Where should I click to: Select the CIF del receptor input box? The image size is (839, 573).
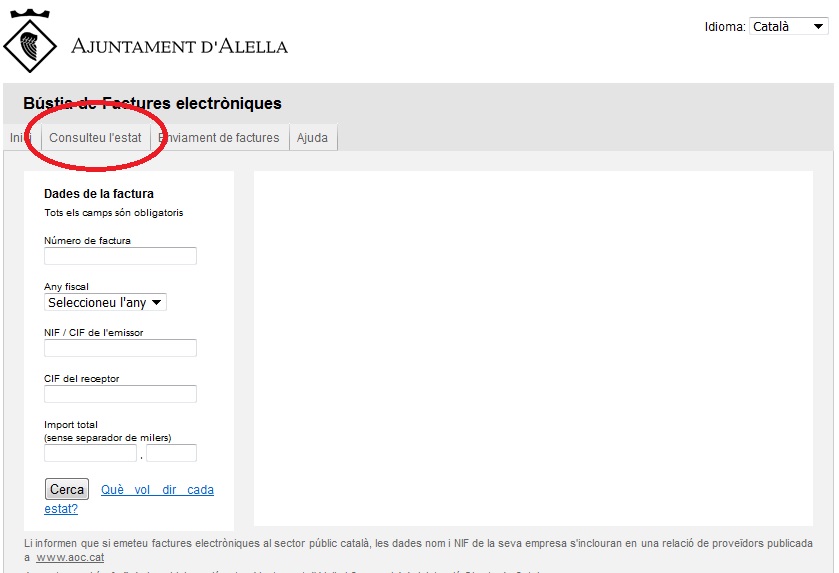120,394
